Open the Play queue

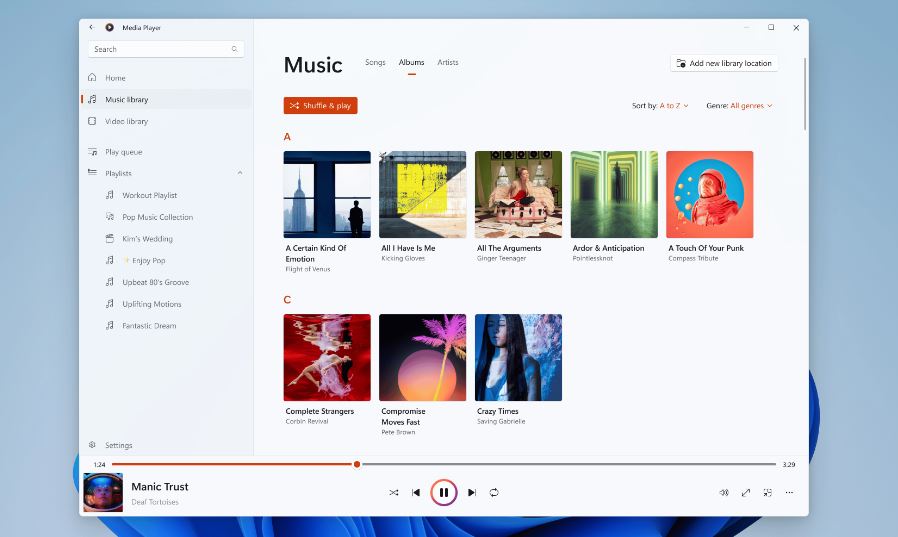[x=167, y=152]
